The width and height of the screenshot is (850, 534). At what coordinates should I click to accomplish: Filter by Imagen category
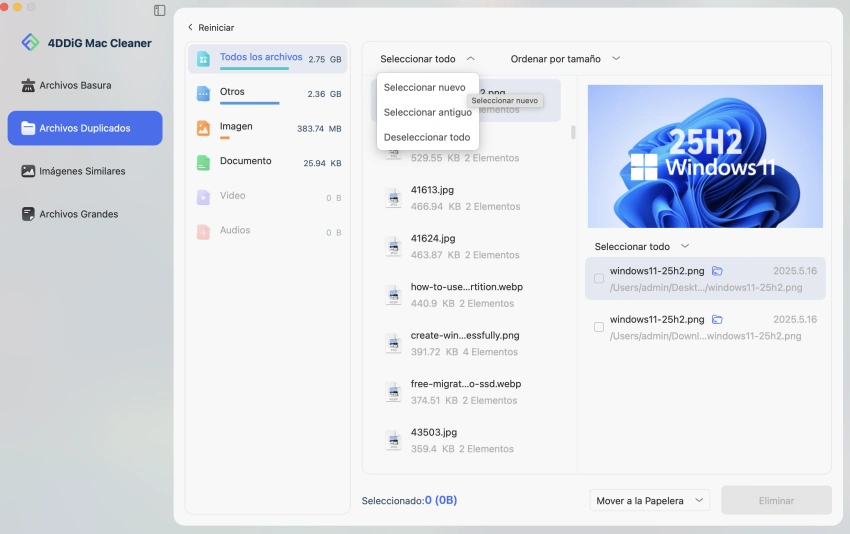point(268,128)
